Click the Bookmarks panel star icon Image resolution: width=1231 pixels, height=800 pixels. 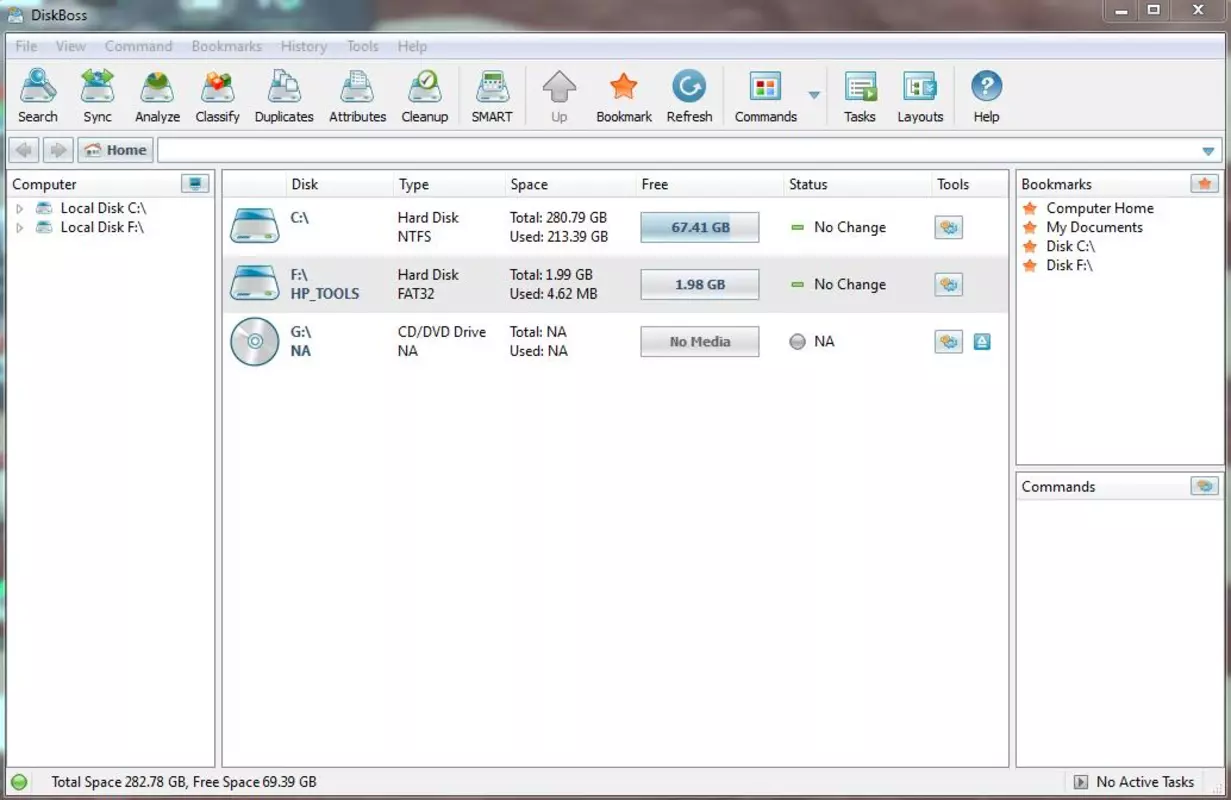tap(1204, 184)
